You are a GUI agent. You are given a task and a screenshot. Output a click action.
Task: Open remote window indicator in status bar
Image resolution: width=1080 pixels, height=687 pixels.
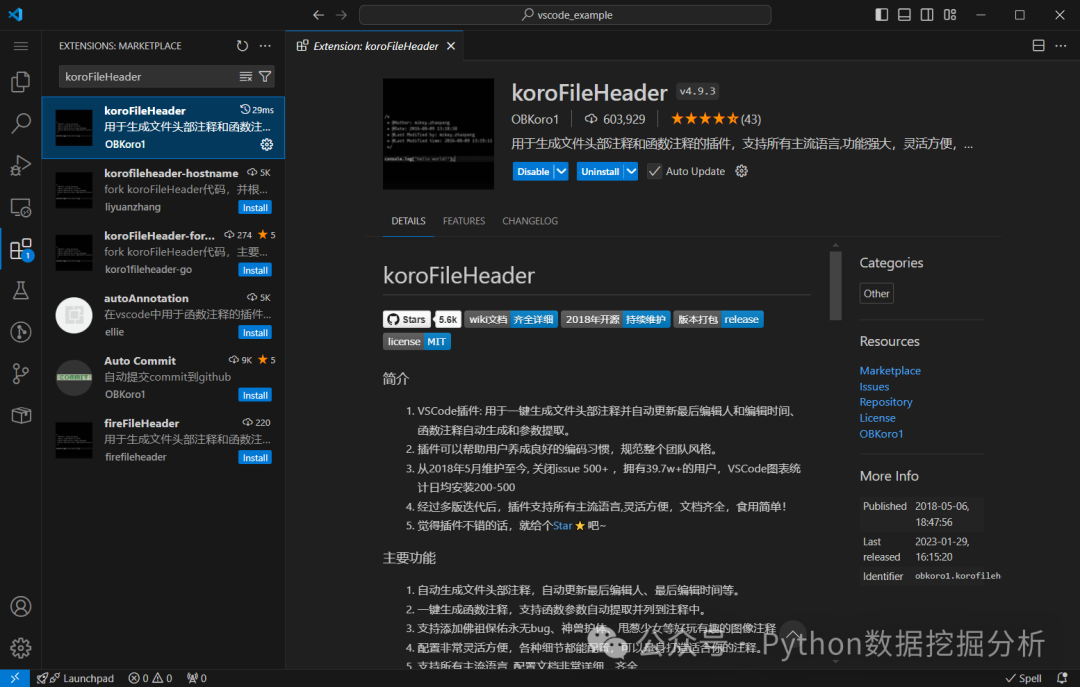pyautogui.click(x=14, y=678)
